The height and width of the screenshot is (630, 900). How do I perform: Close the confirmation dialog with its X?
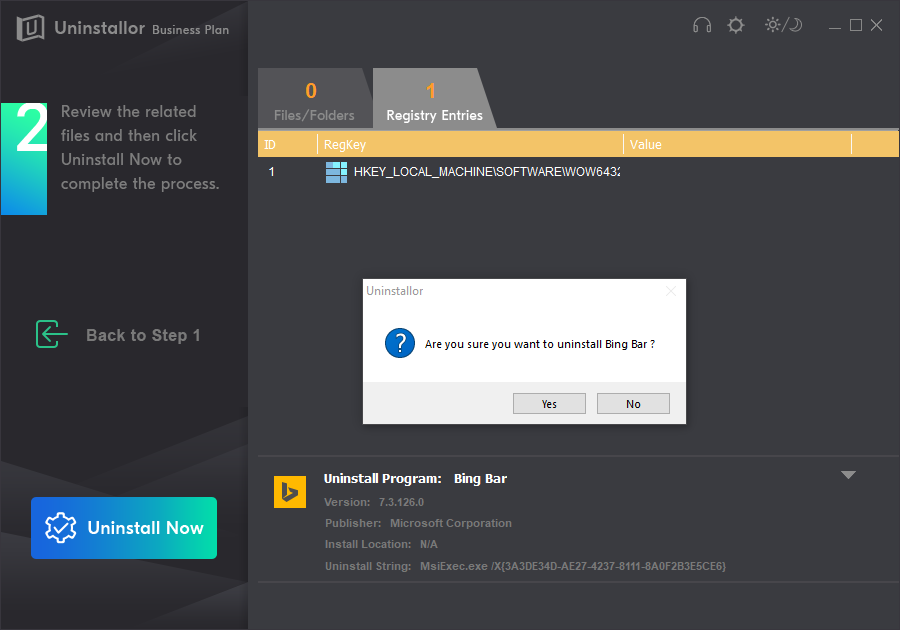click(670, 291)
